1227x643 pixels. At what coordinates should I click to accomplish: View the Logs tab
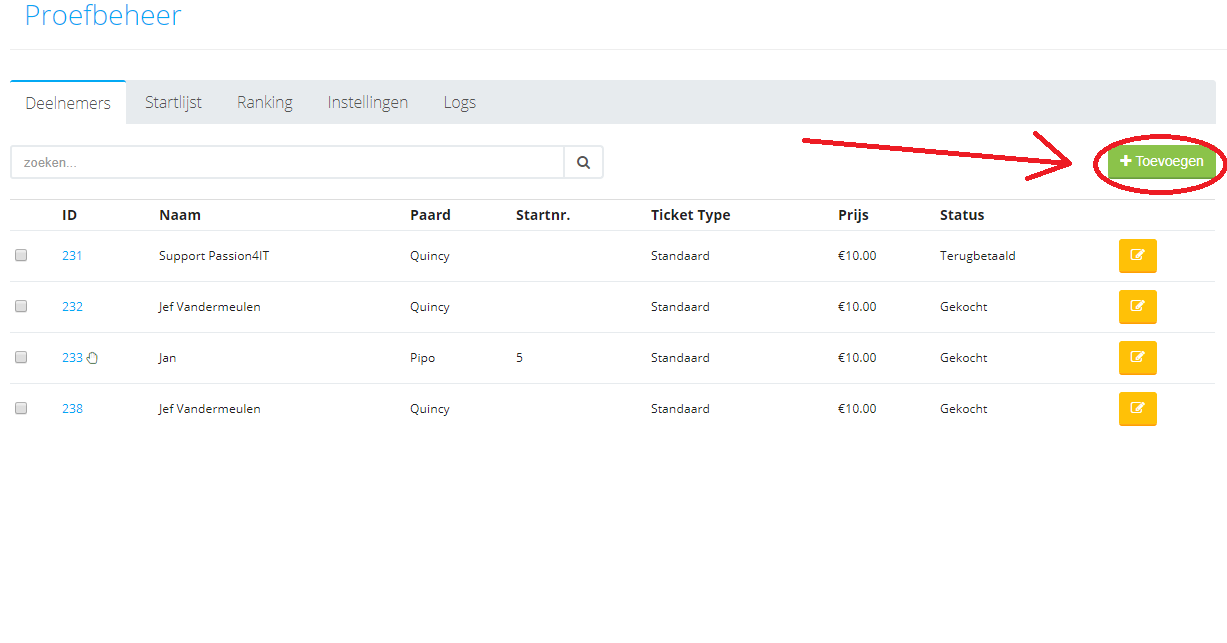pyautogui.click(x=460, y=102)
